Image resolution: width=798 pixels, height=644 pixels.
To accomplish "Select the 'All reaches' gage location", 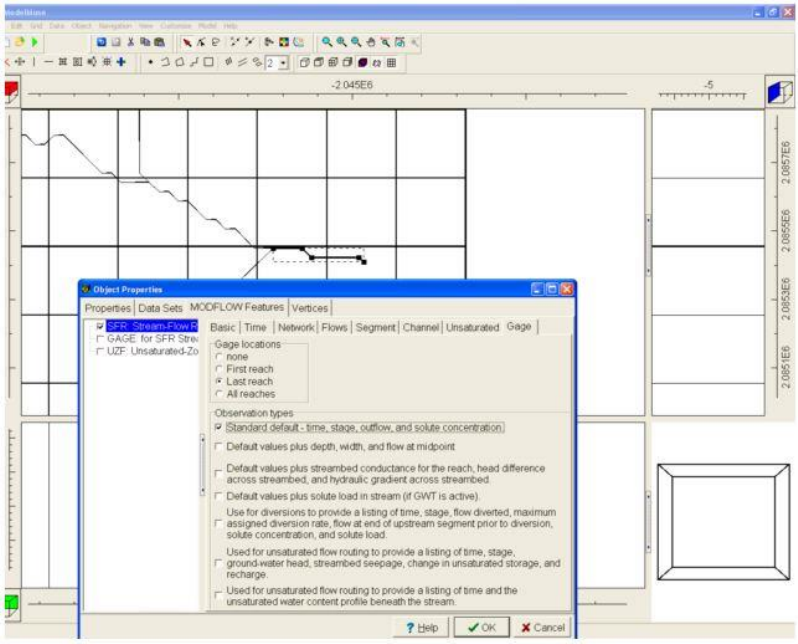I will point(219,393).
